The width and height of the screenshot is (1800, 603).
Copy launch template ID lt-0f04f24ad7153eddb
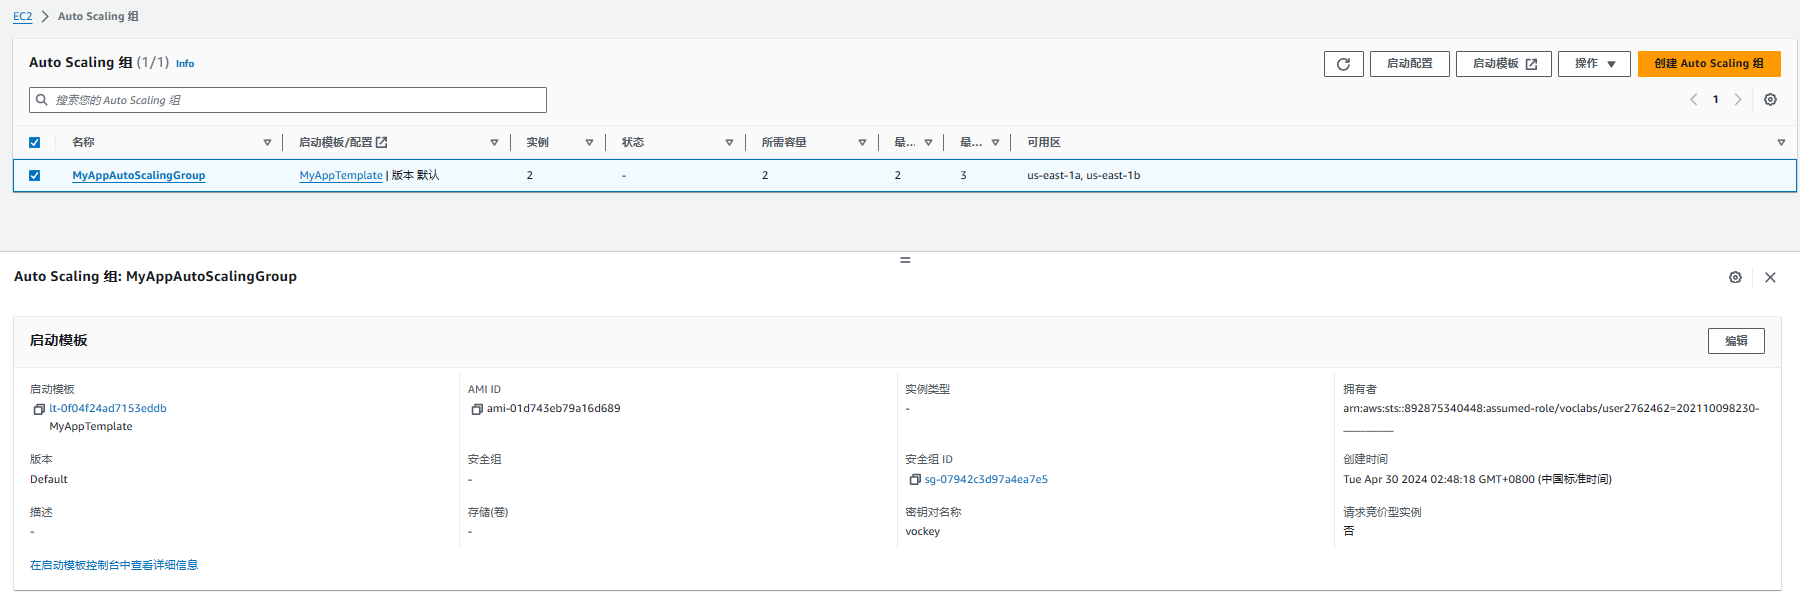(x=39, y=409)
